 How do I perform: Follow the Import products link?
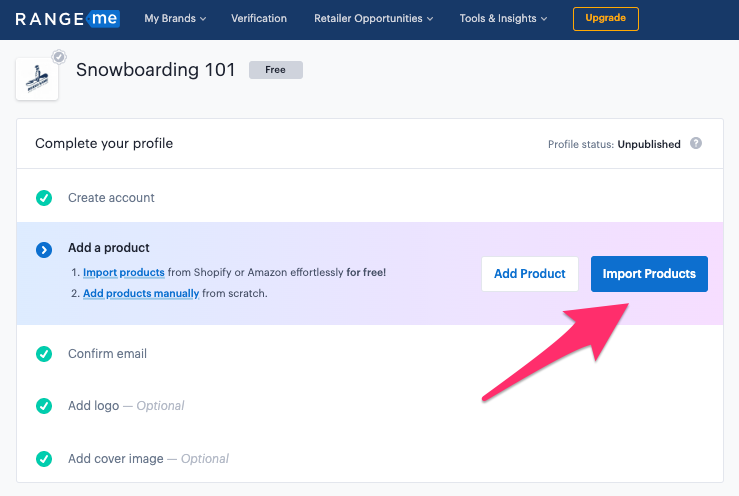pos(123,273)
